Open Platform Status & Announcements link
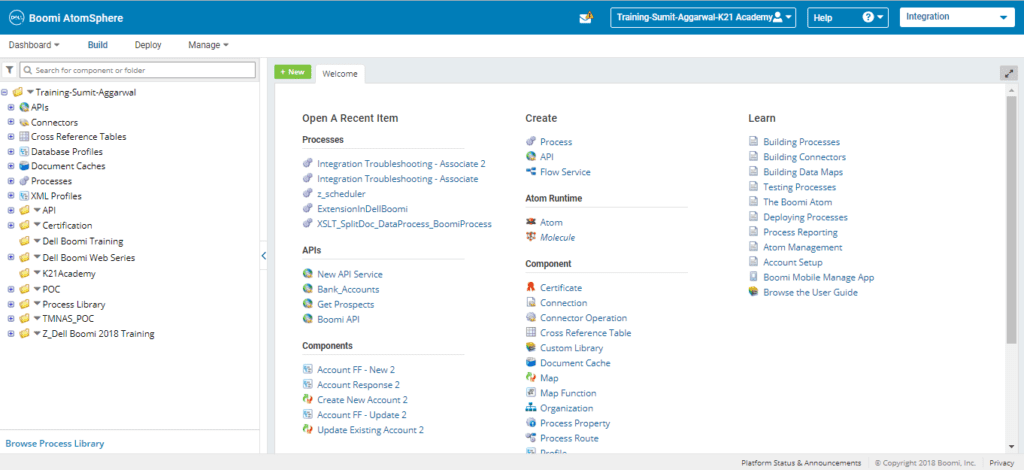This screenshot has height=470, width=1024. tap(801, 463)
